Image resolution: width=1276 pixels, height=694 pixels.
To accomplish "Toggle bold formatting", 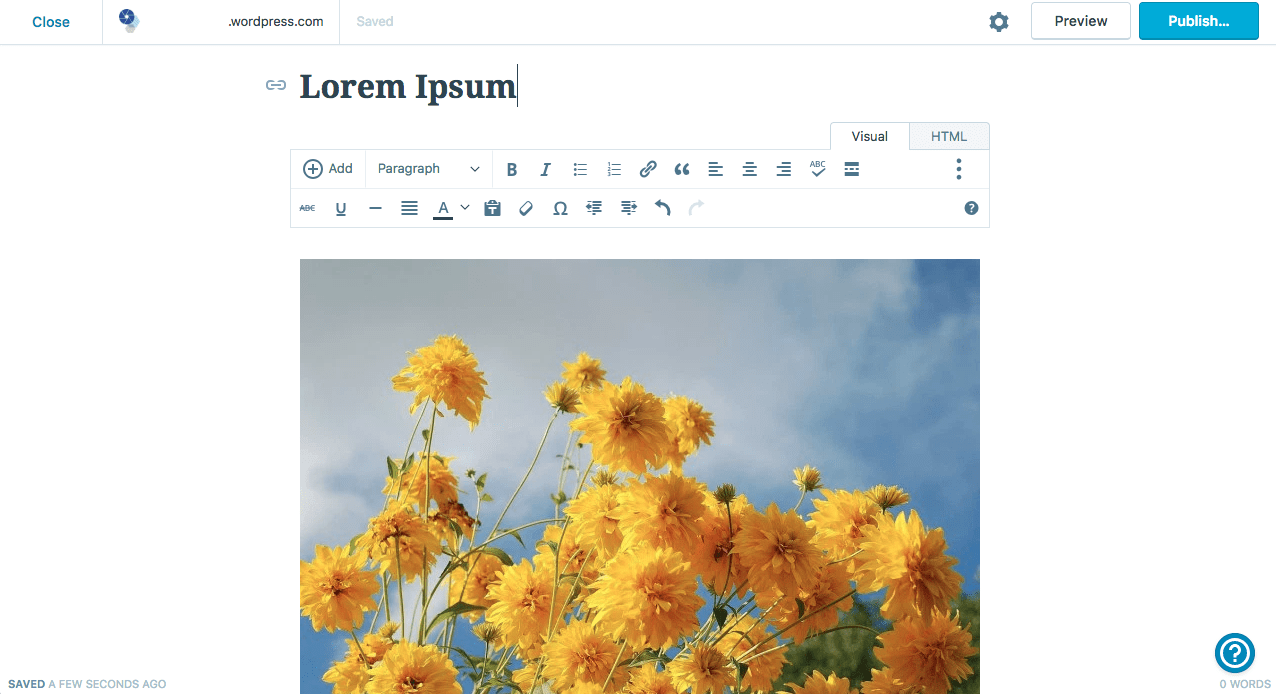I will click(x=512, y=169).
